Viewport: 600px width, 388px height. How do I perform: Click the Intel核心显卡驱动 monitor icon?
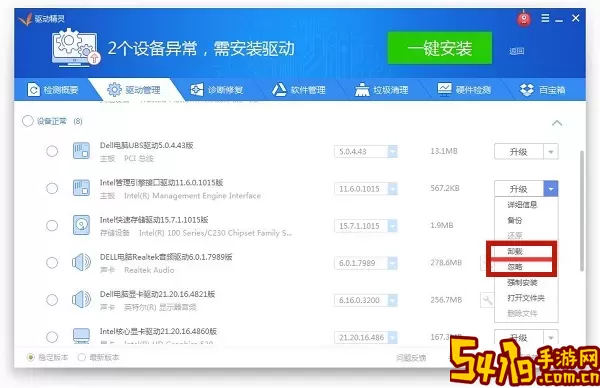[82, 336]
